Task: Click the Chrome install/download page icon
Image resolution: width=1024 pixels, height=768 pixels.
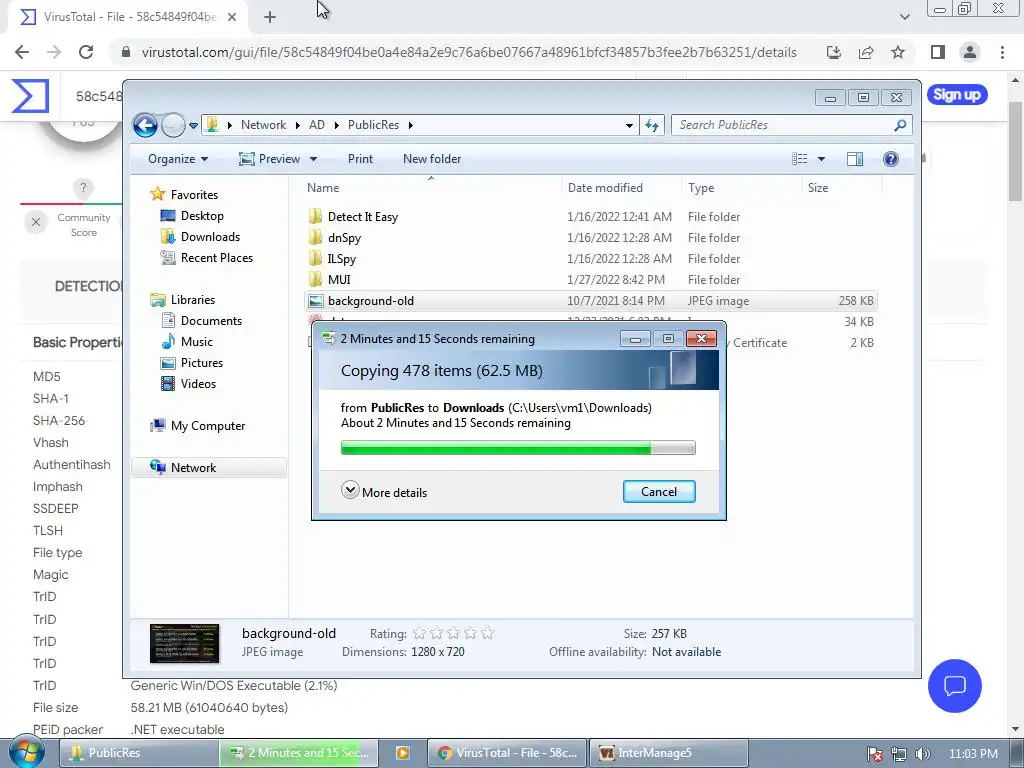Action: pyautogui.click(x=834, y=52)
